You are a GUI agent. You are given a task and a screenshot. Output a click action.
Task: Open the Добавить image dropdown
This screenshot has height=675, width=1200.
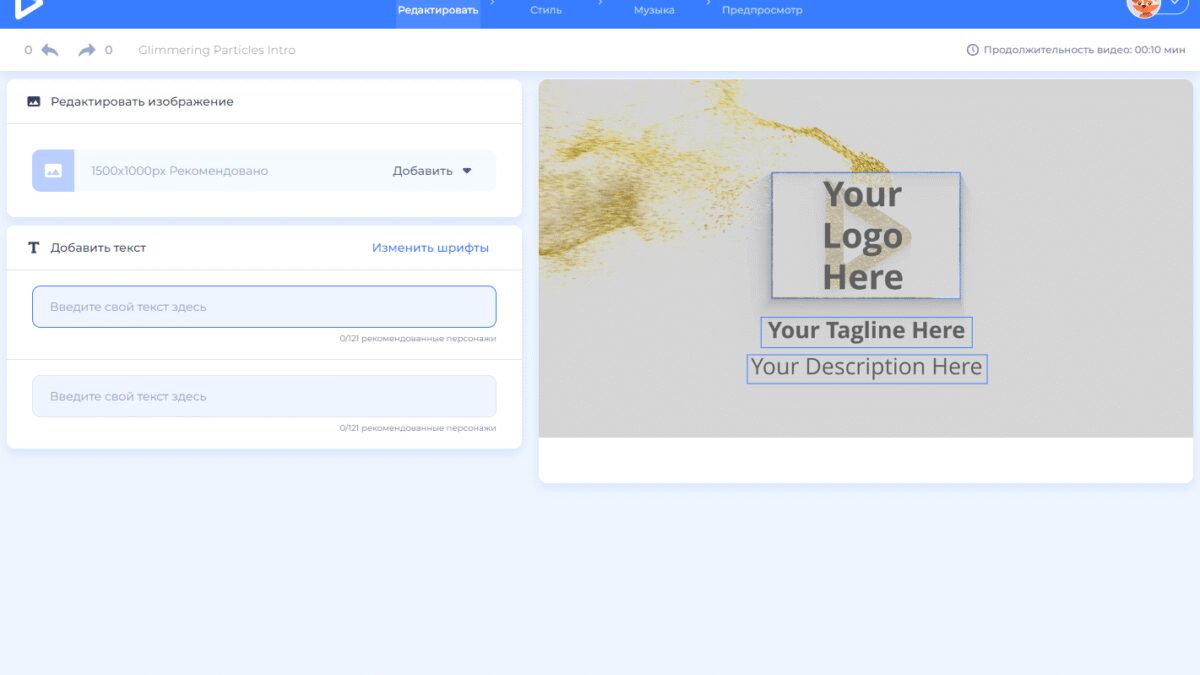click(431, 171)
